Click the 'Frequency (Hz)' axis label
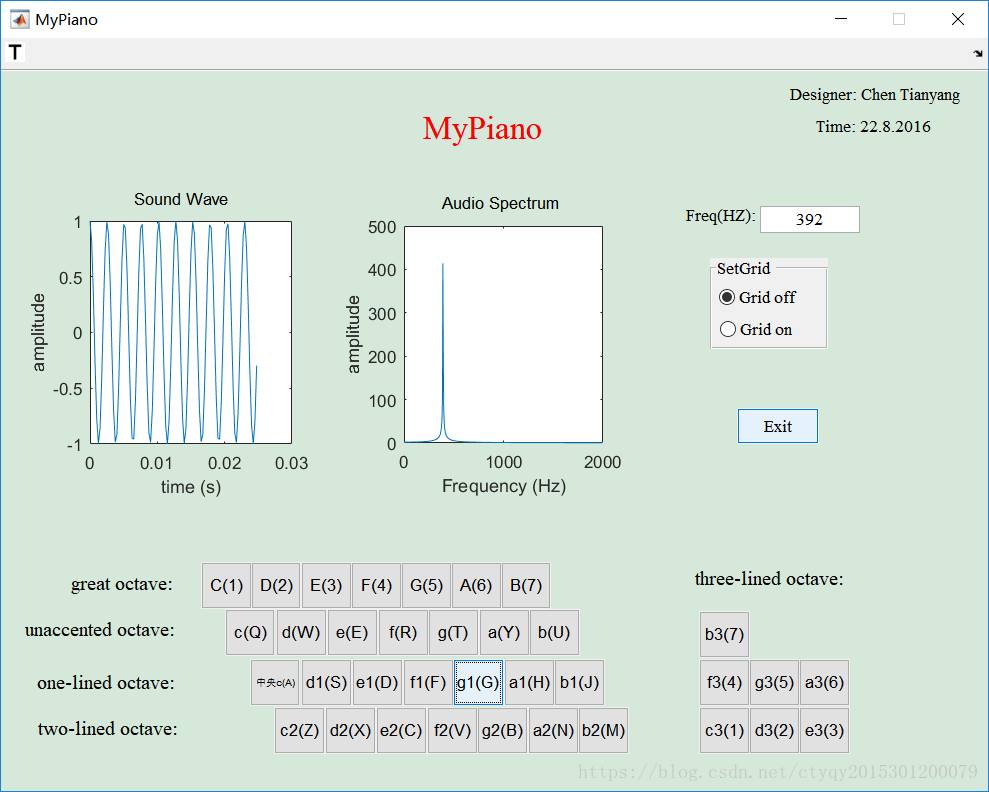Viewport: 989px width, 792px height. click(504, 486)
